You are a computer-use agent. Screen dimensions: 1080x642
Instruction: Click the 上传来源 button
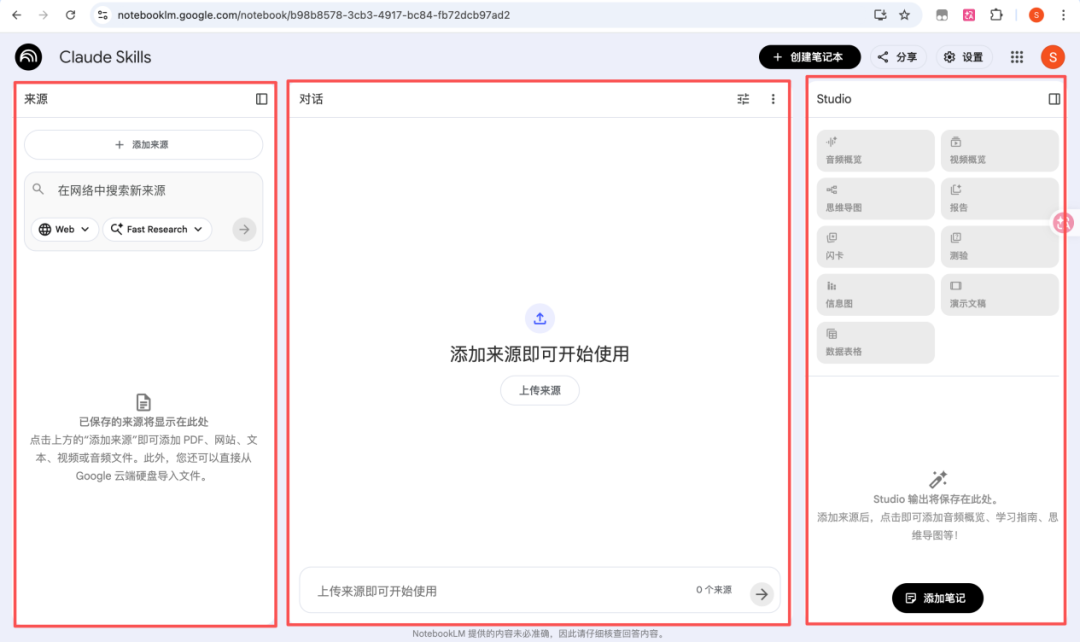click(x=540, y=391)
